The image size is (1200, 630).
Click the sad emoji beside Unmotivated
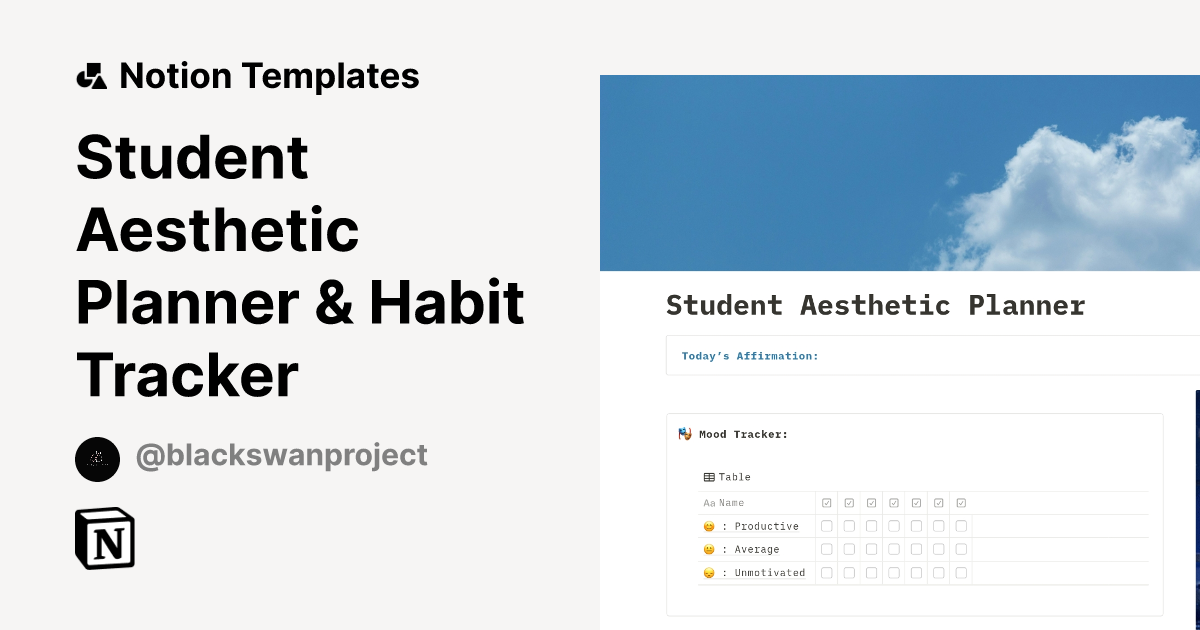coord(710,573)
